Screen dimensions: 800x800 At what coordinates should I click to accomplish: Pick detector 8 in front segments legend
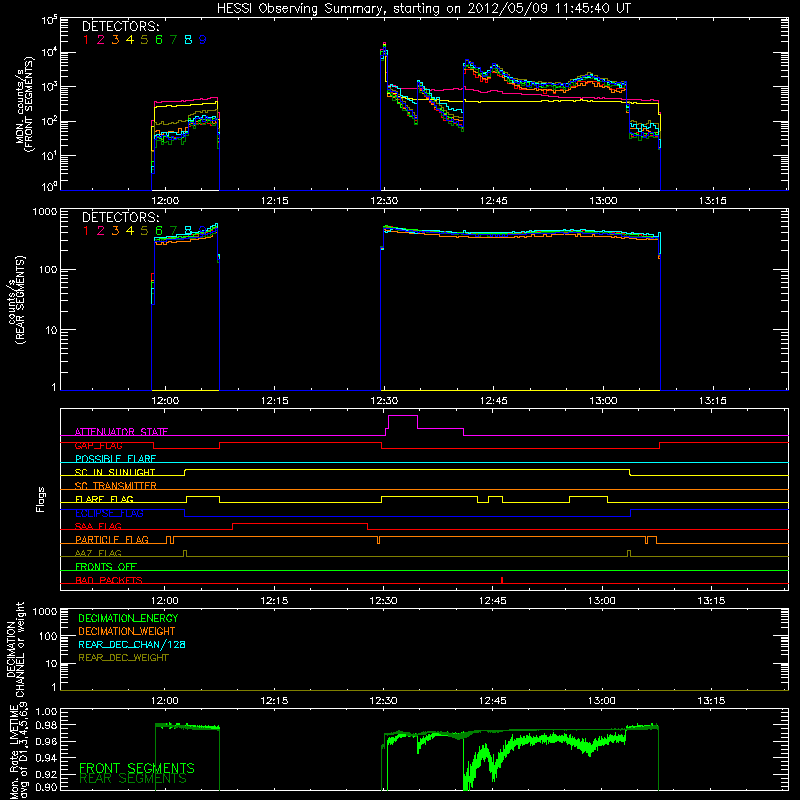pos(188,40)
